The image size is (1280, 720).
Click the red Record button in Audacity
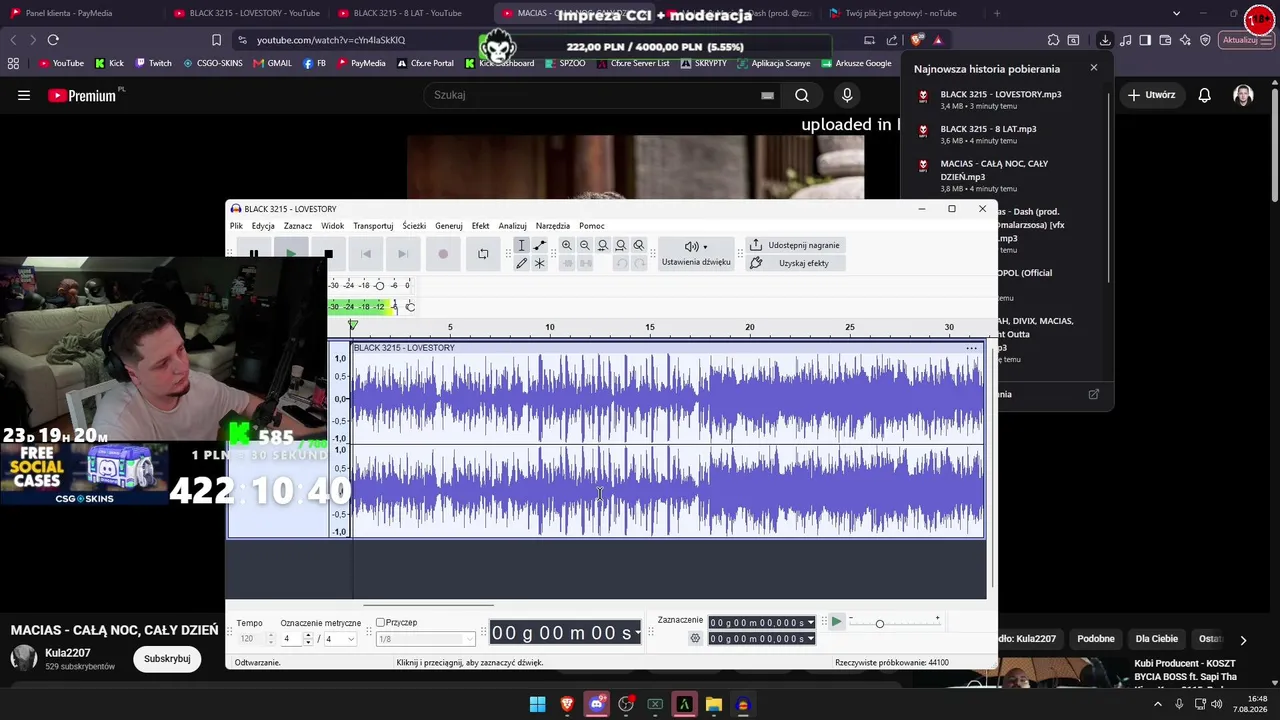point(443,254)
